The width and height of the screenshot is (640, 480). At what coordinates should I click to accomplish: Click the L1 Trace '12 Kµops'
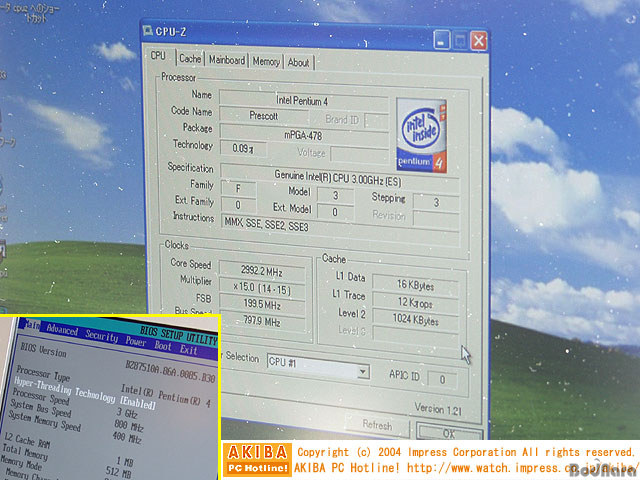pos(416,302)
